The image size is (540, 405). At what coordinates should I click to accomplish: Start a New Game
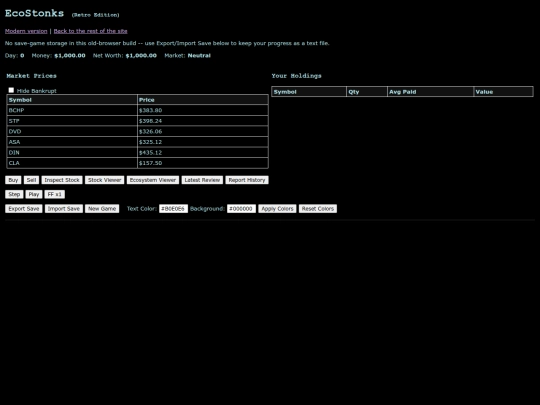tap(102, 209)
